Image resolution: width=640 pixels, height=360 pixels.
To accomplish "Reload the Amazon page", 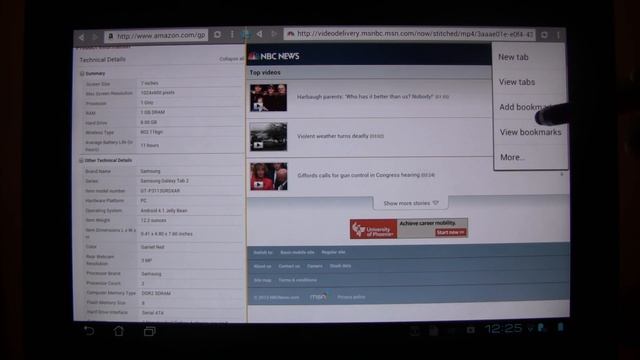I will click(218, 35).
